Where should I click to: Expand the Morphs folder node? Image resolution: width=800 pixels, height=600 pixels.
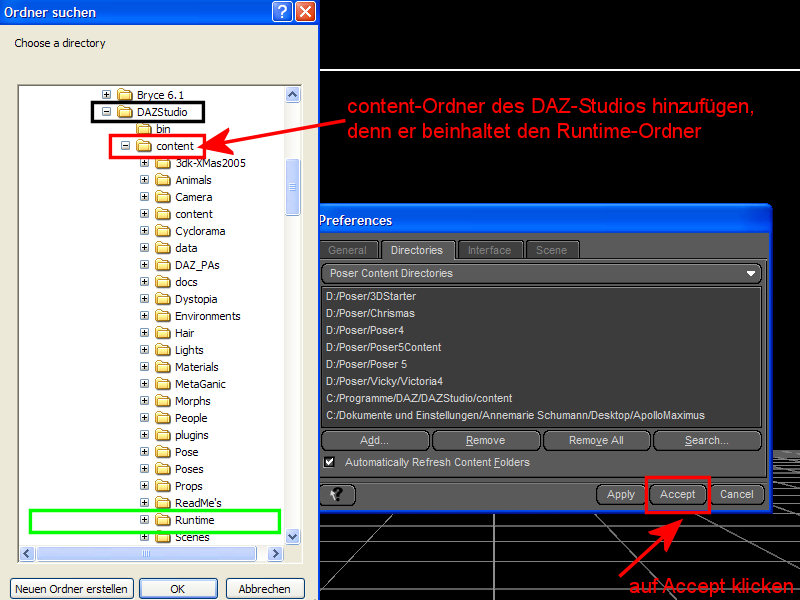(x=144, y=401)
